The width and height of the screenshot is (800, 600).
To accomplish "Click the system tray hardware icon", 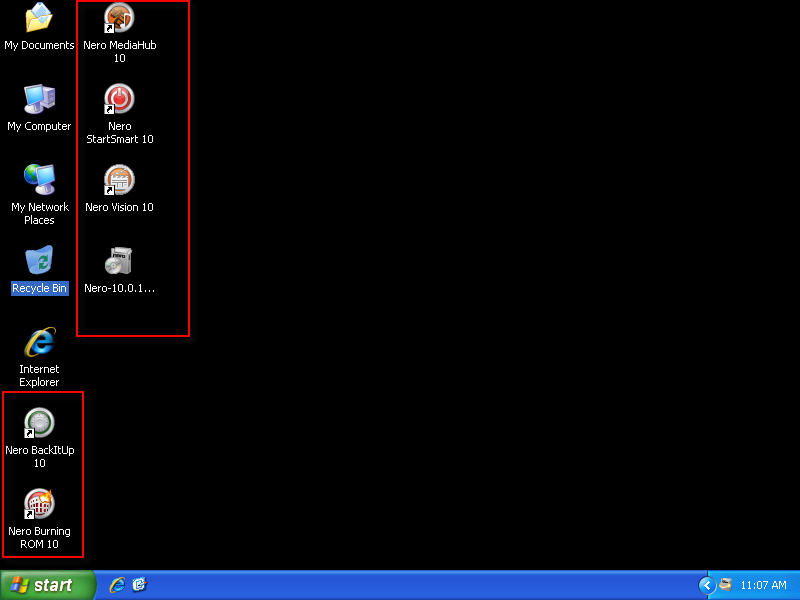I will pyautogui.click(x=725, y=585).
